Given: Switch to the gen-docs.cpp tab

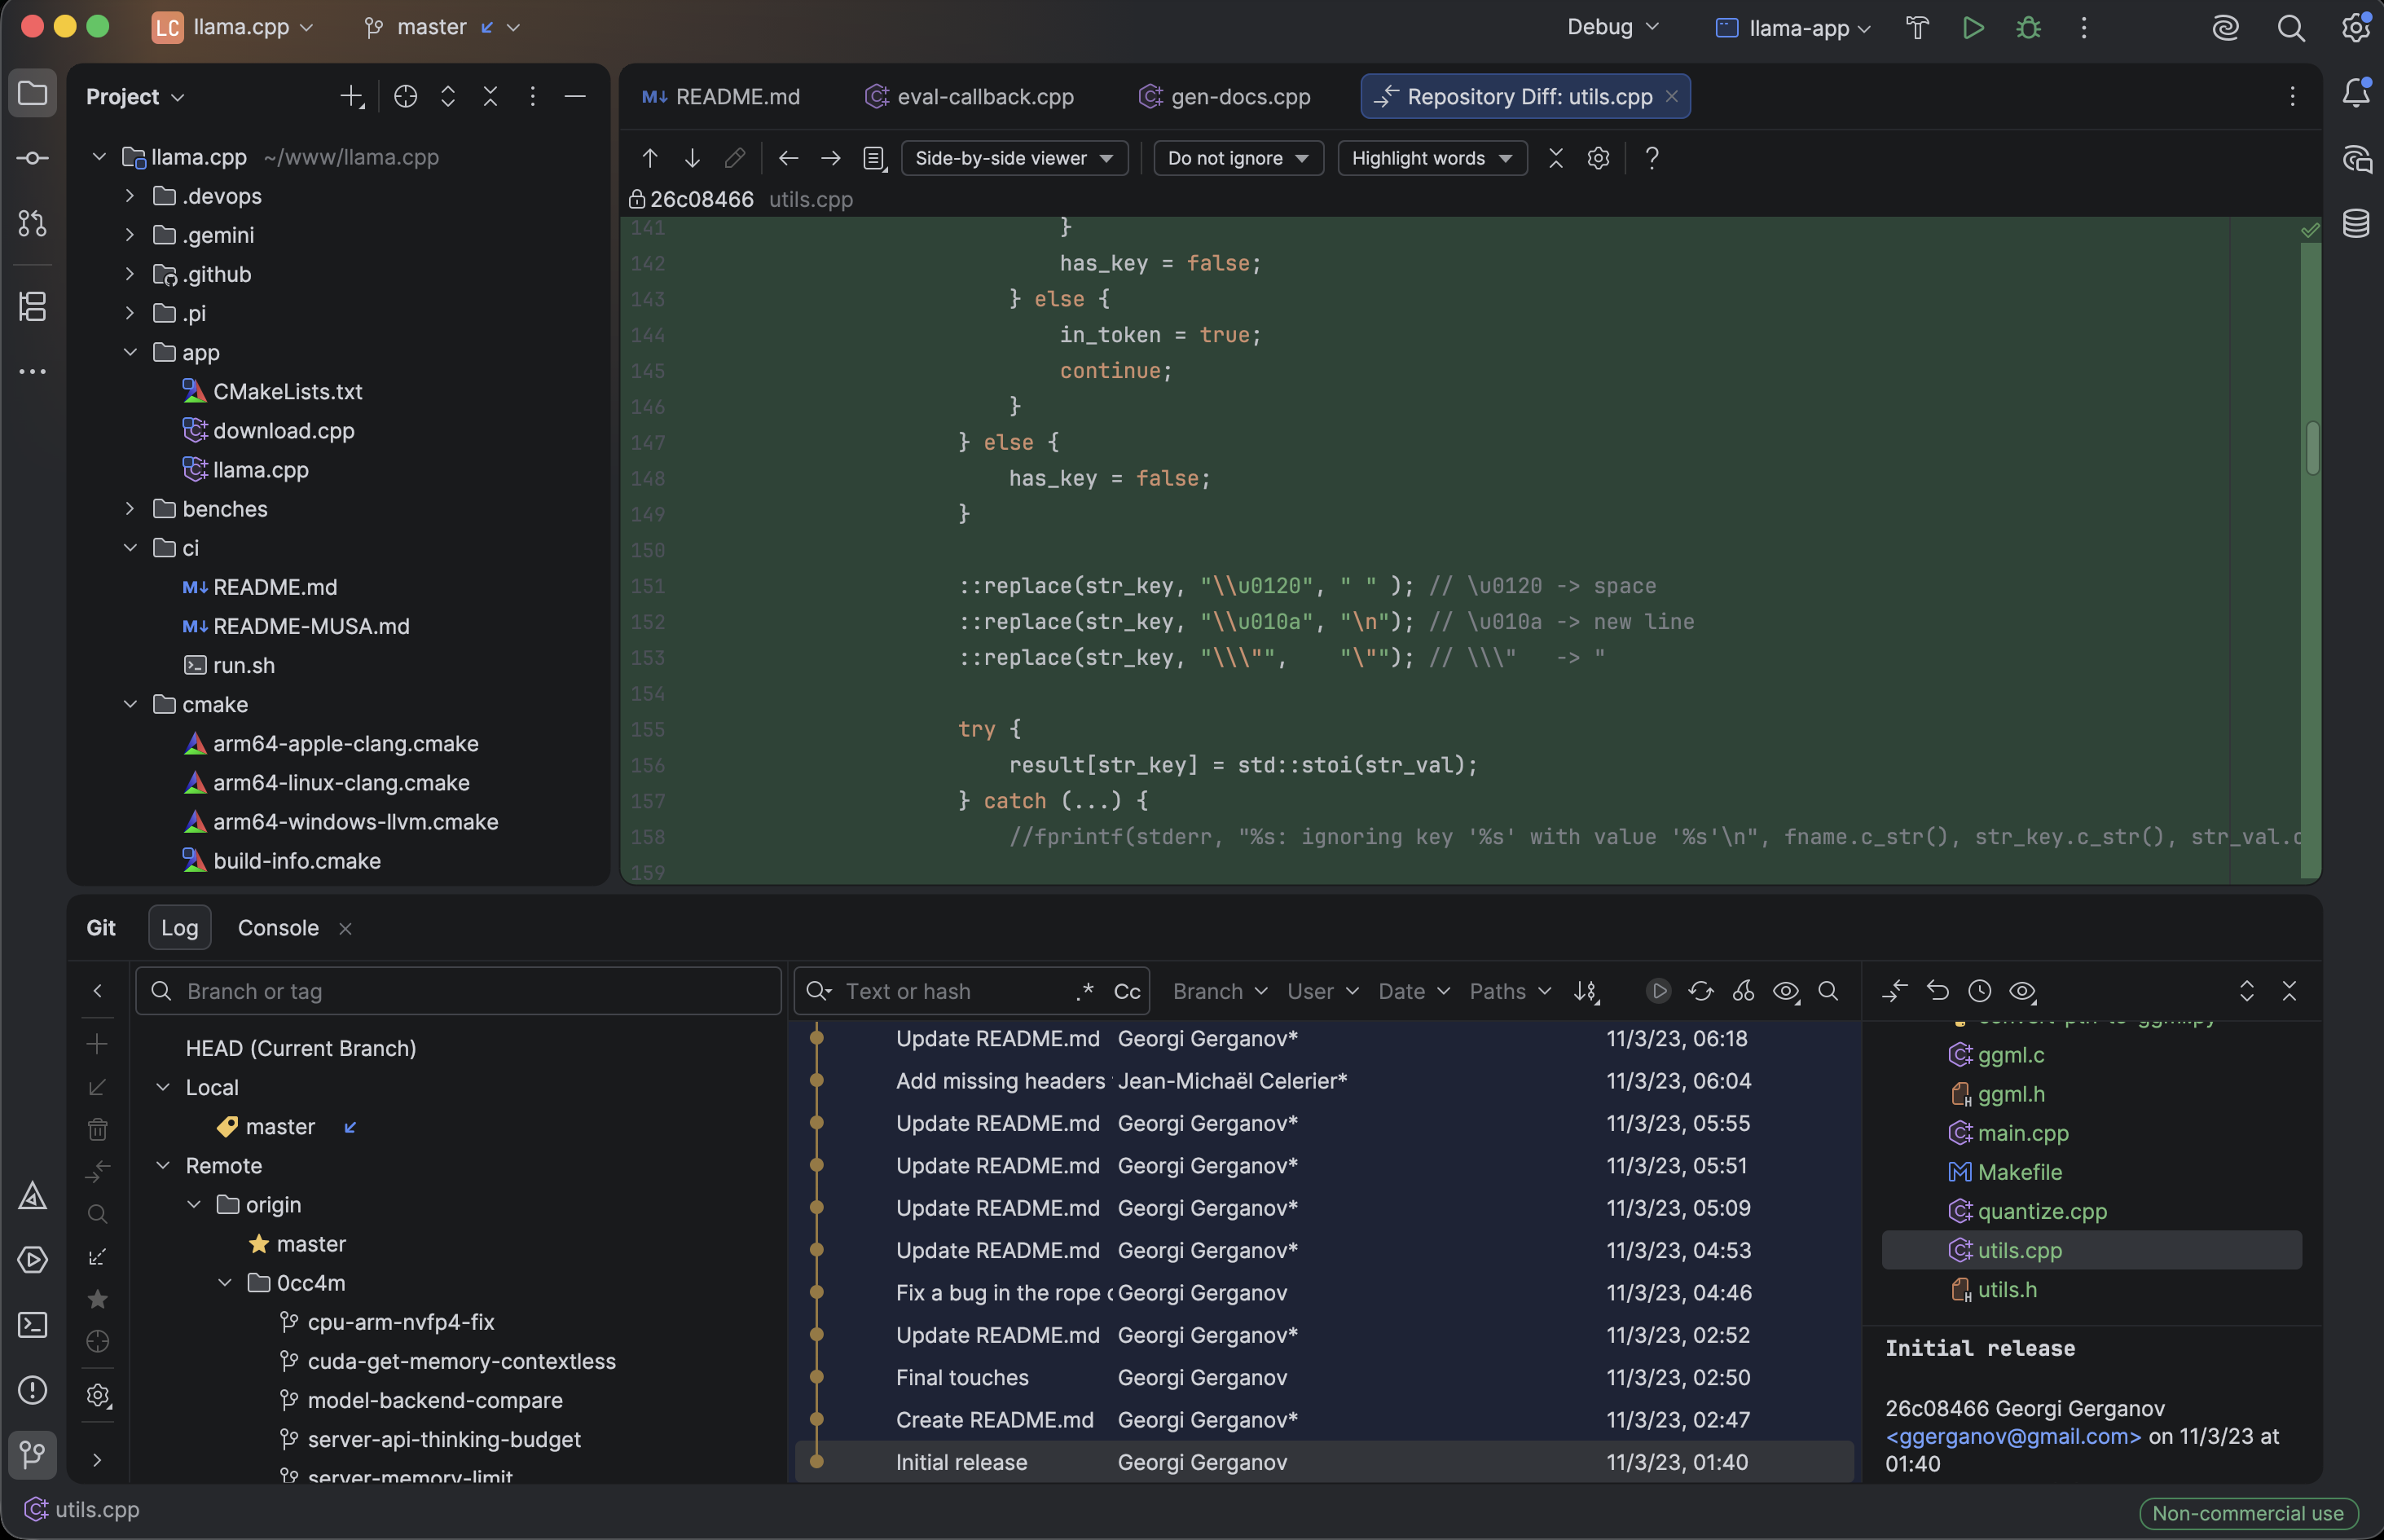Looking at the screenshot, I should click(1224, 96).
